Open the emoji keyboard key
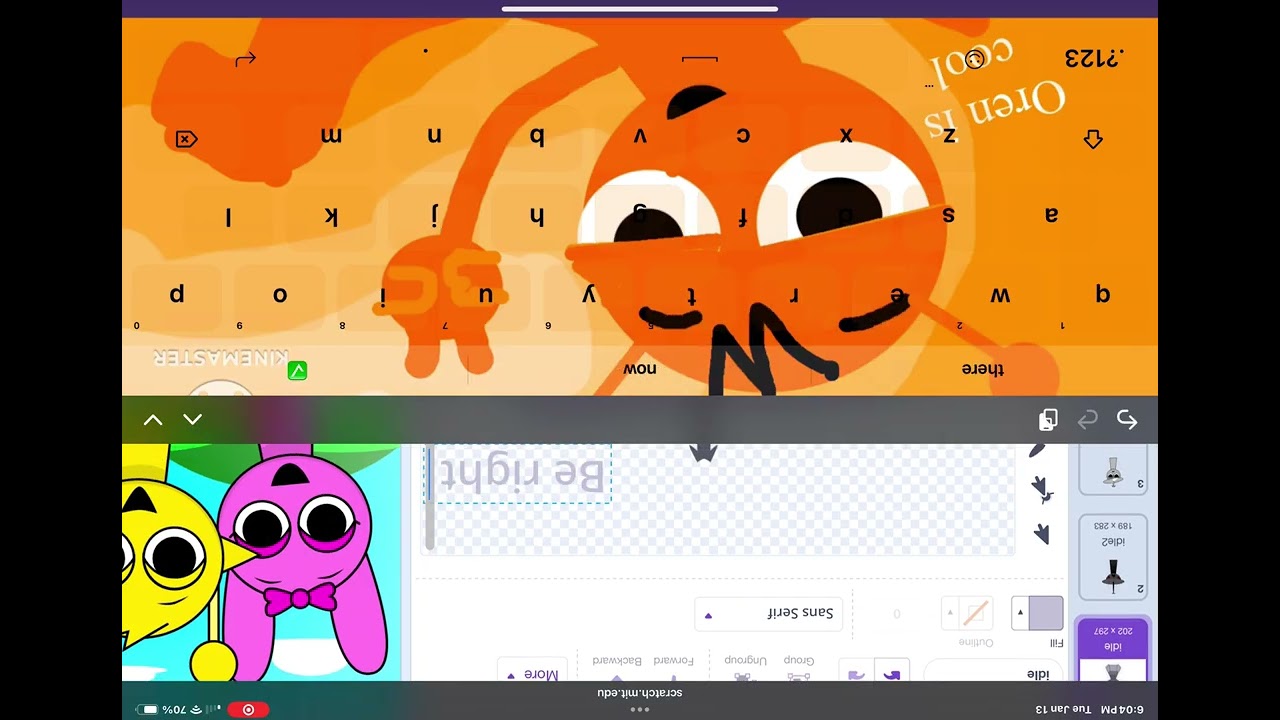 click(974, 59)
